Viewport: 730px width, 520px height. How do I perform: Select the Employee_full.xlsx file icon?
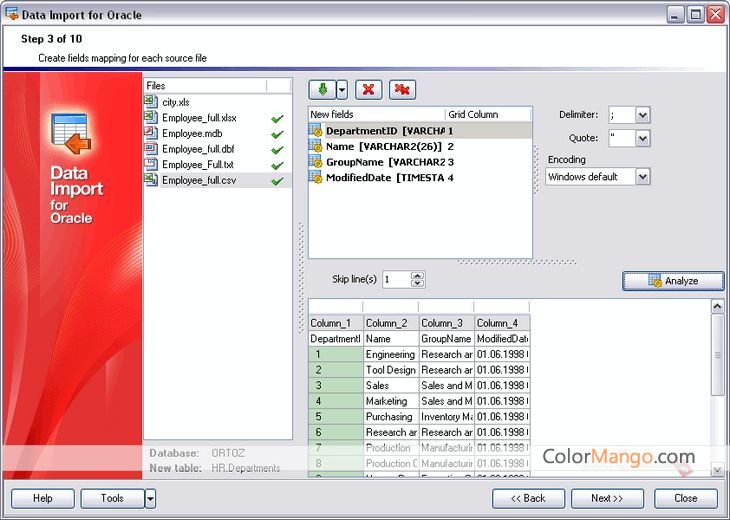pos(151,117)
